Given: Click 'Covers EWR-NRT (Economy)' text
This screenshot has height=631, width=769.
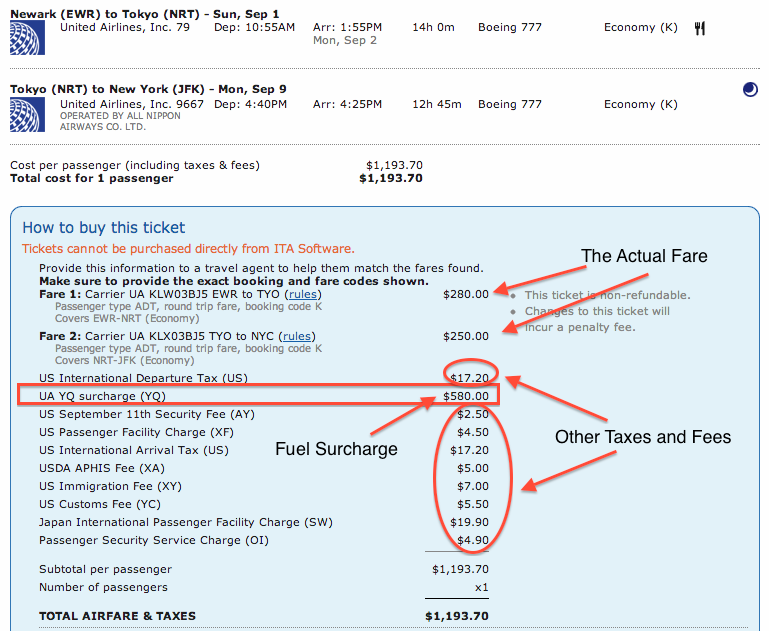Looking at the screenshot, I should click(127, 319).
